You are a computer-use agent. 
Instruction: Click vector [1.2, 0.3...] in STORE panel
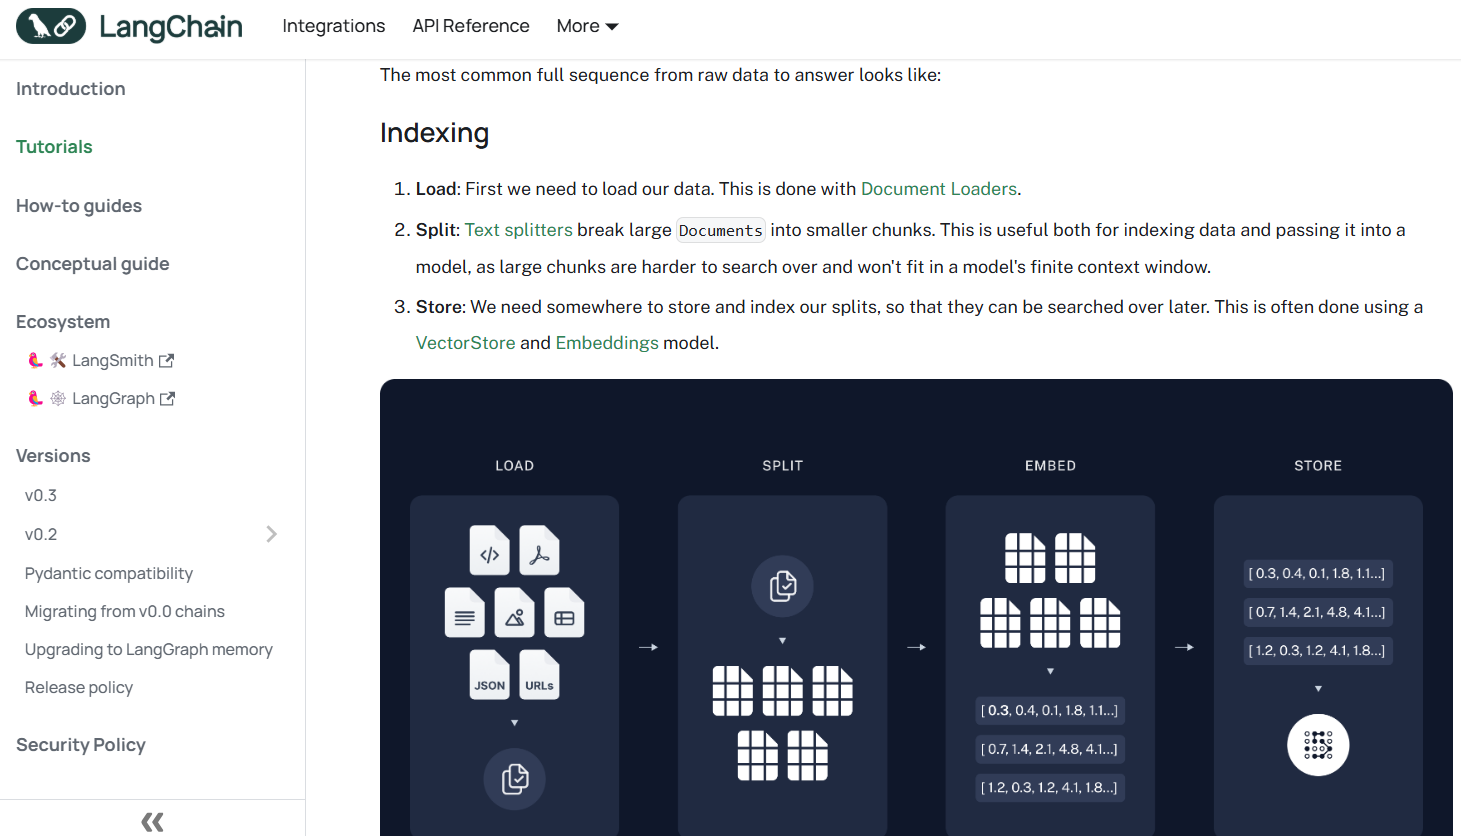[x=1318, y=650]
